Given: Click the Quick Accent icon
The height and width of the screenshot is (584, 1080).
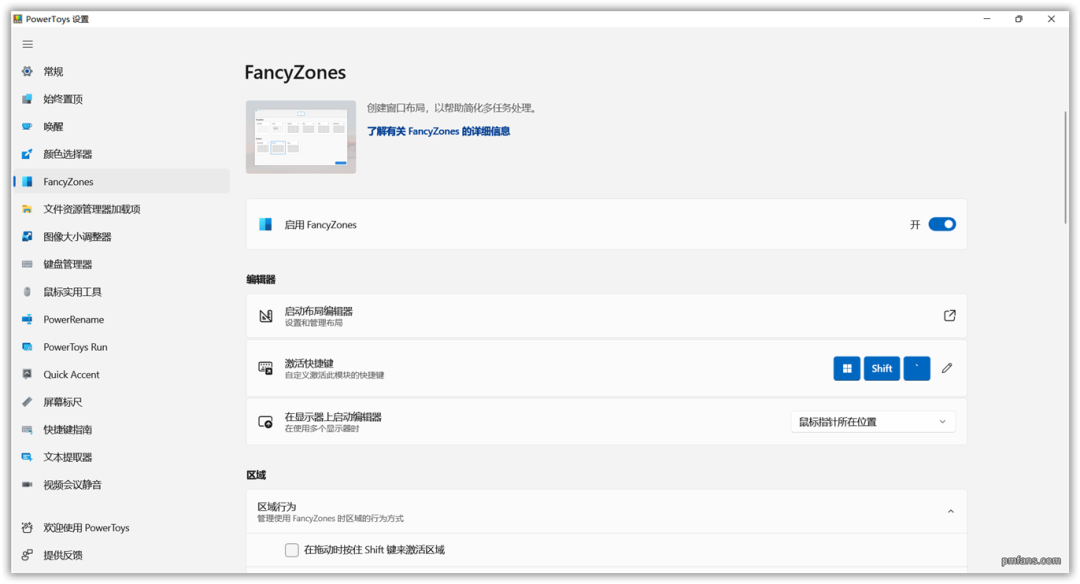Looking at the screenshot, I should [x=27, y=374].
